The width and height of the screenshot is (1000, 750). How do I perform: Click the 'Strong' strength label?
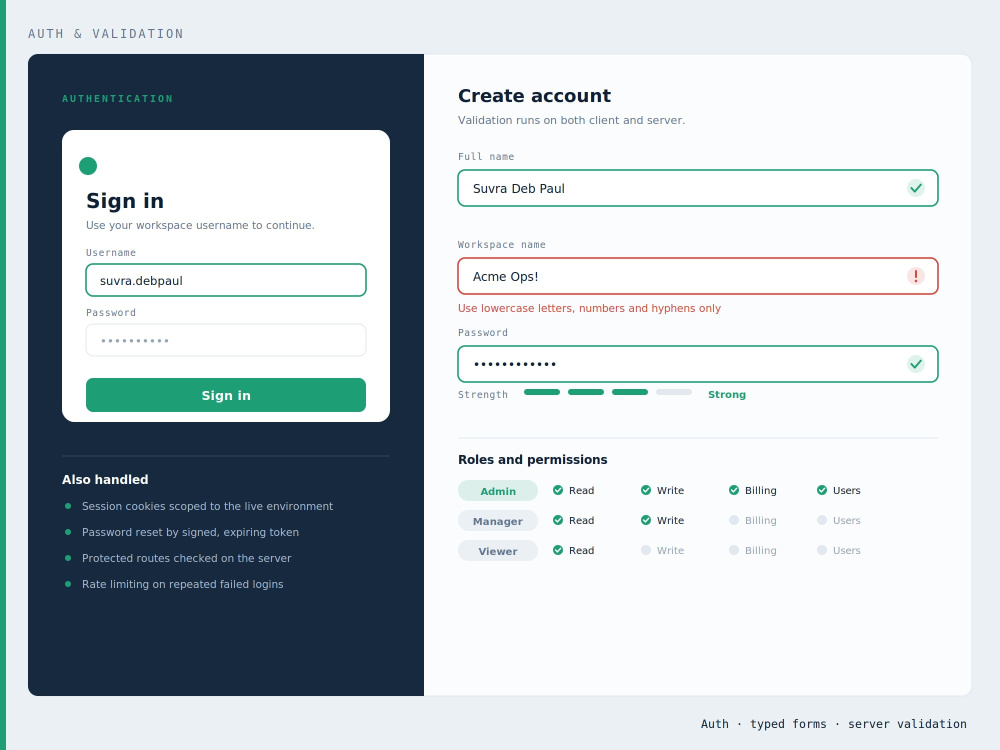coord(727,394)
